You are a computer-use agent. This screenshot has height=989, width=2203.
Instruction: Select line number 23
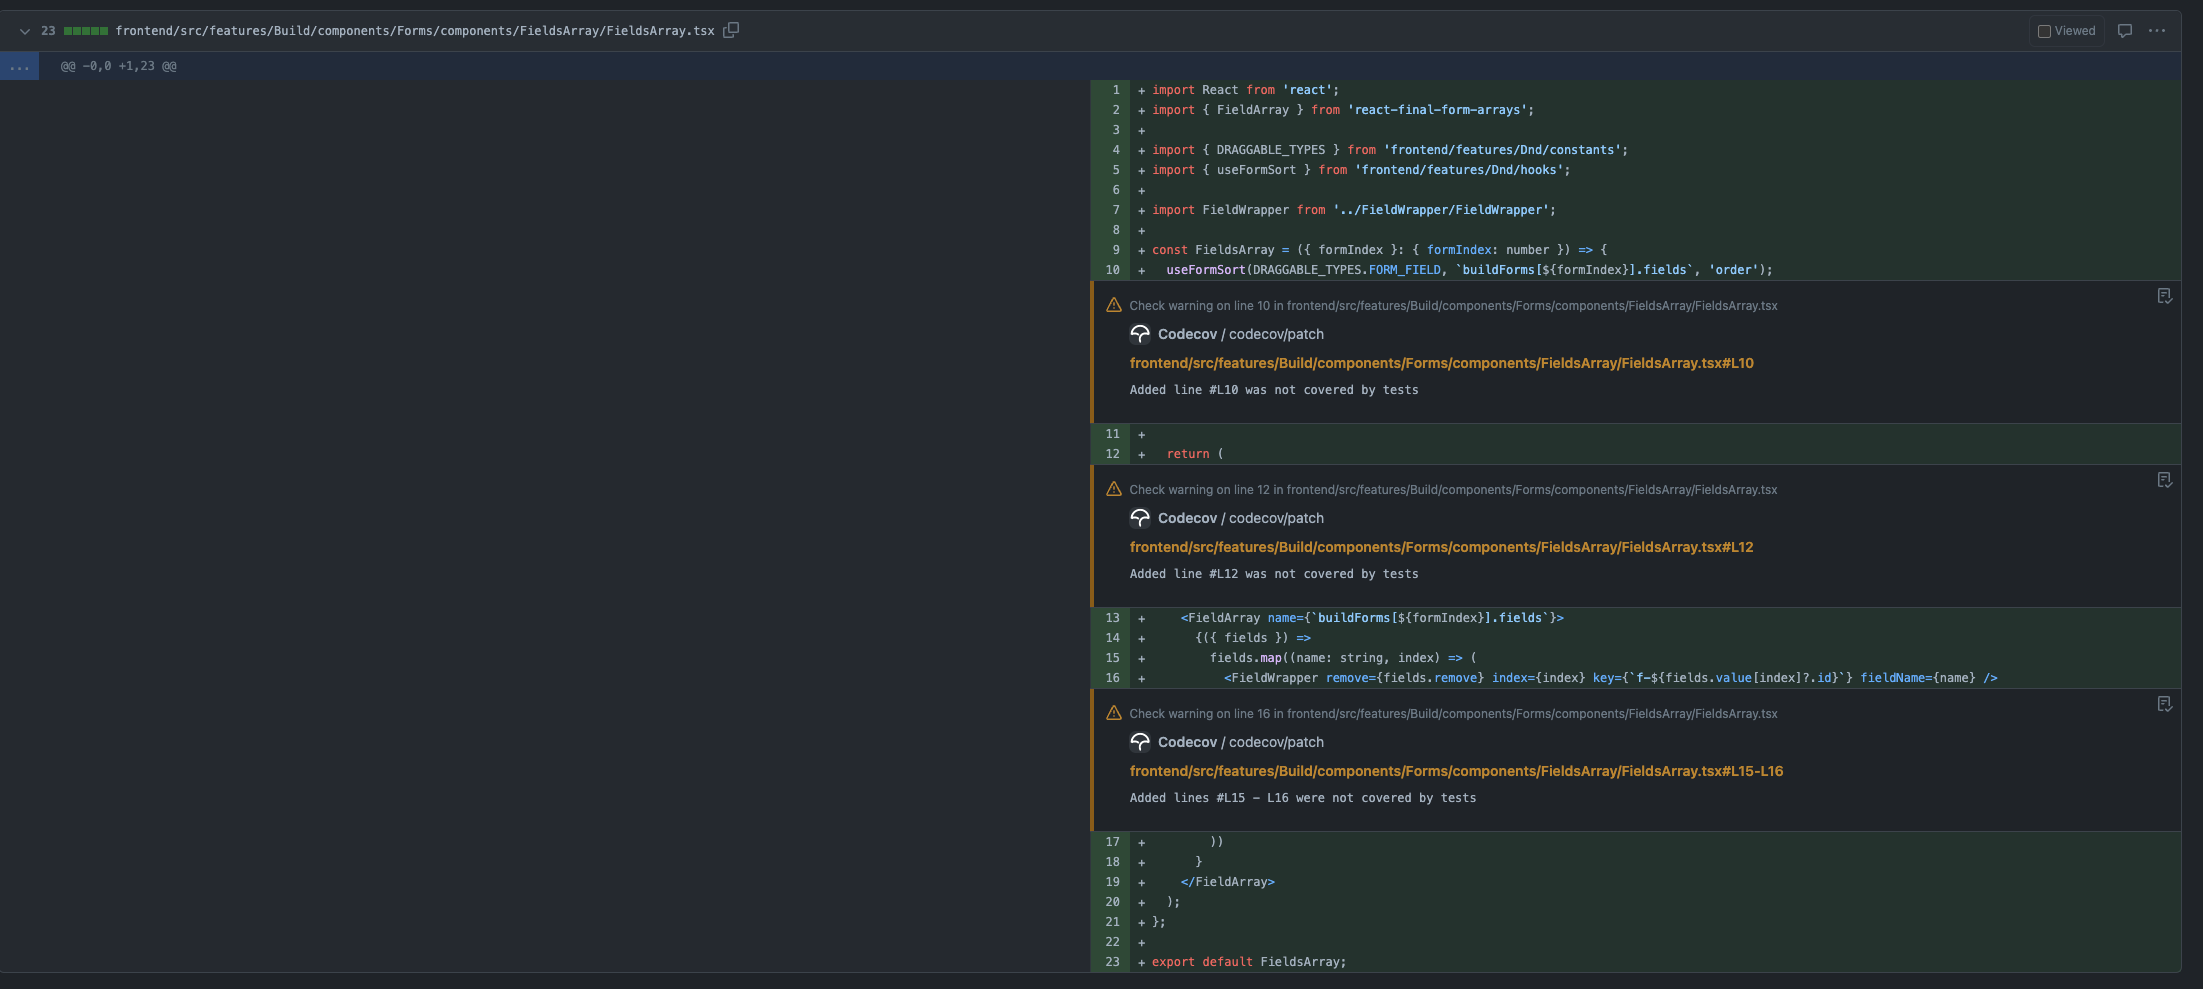1111,962
